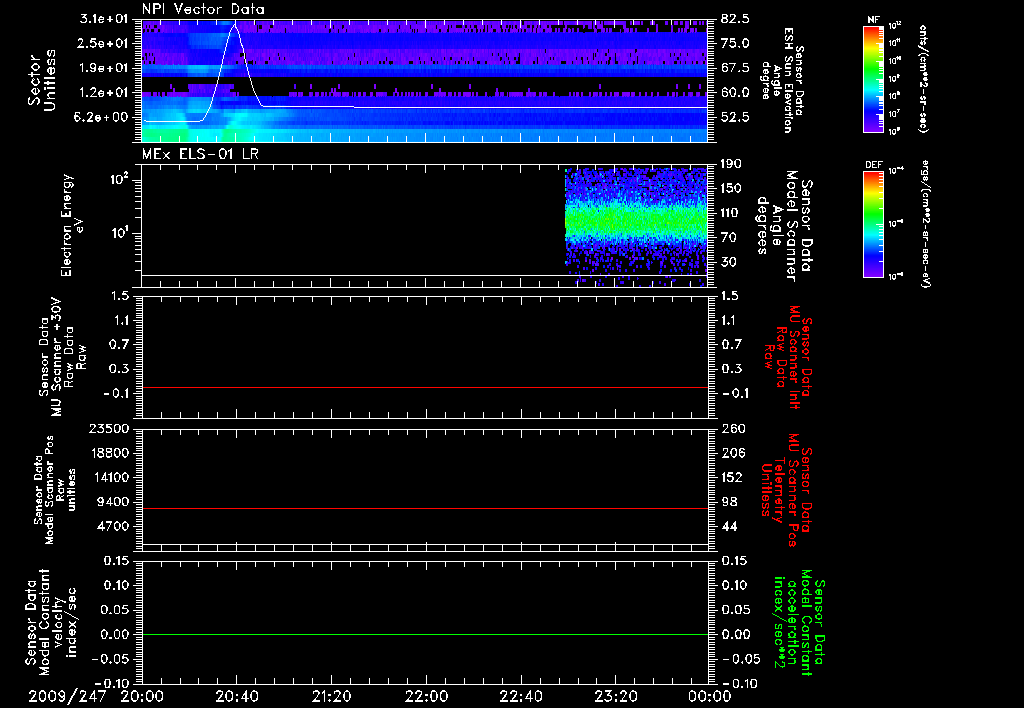
Task: Click the "1.2e+01" sector tick label
Action: coord(106,93)
